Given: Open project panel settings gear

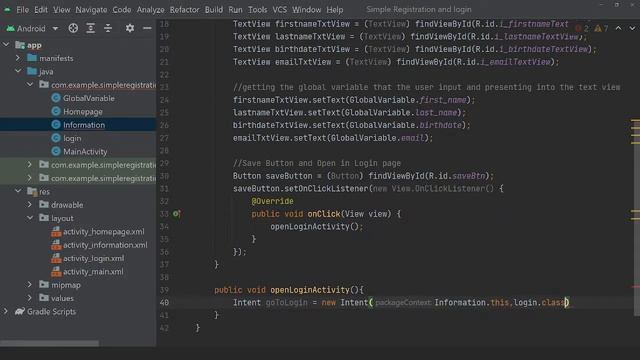Looking at the screenshot, I should click(130, 28).
